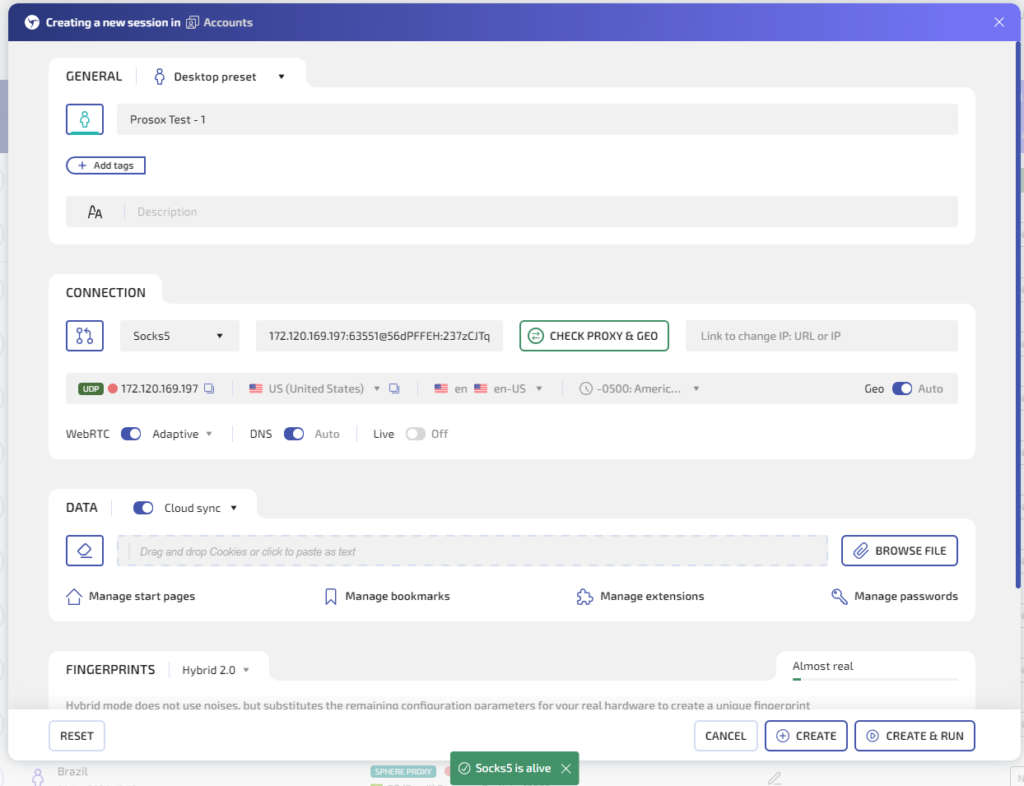Image resolution: width=1024 pixels, height=786 pixels.
Task: Click the CHECK PROXY & GEO button
Action: (594, 335)
